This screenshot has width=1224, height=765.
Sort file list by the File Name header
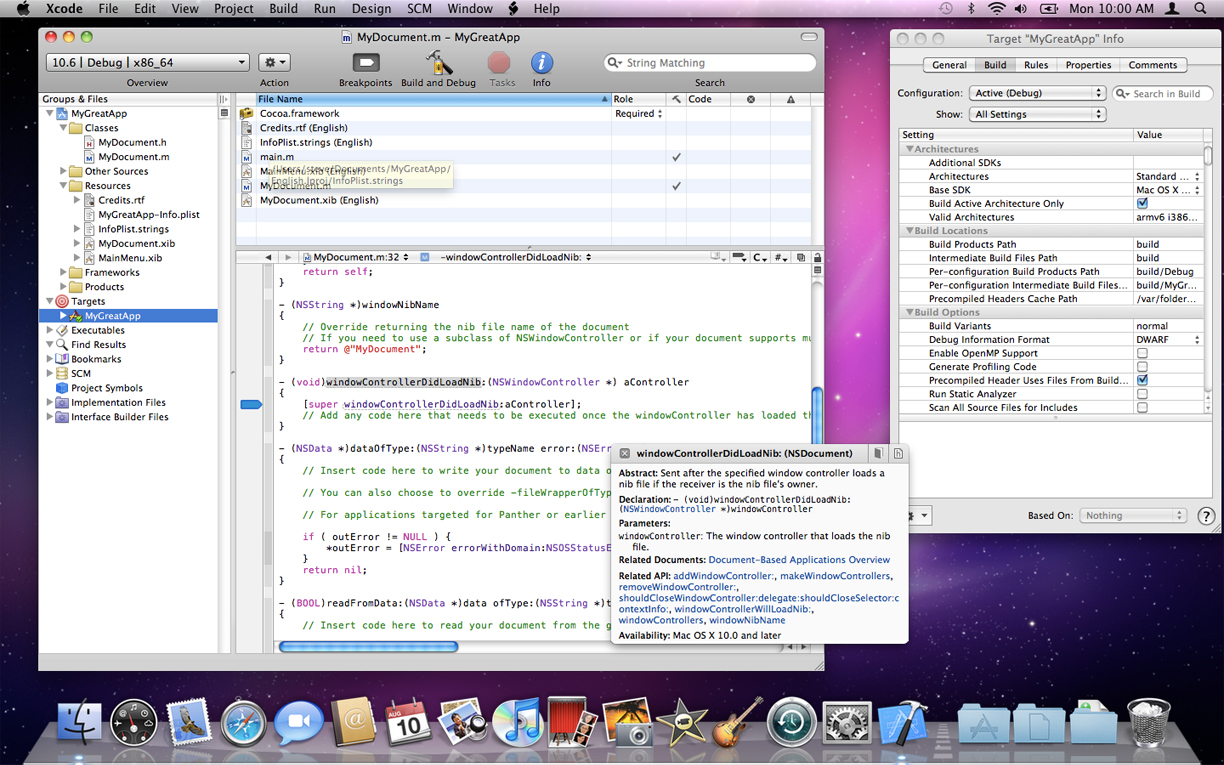pyautogui.click(x=432, y=99)
